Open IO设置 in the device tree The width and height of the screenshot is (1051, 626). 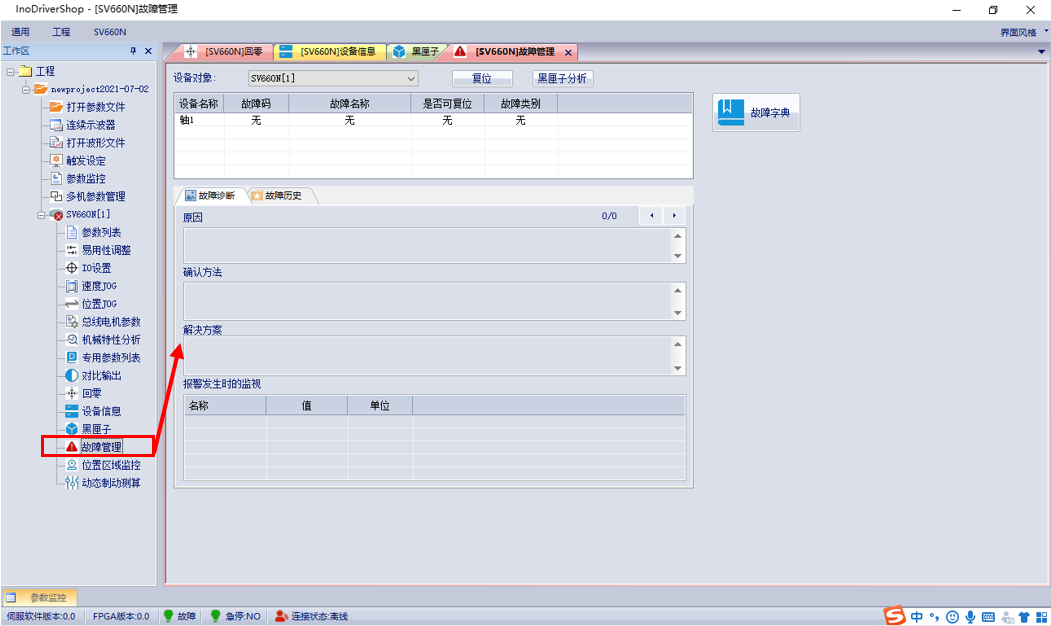tap(96, 268)
